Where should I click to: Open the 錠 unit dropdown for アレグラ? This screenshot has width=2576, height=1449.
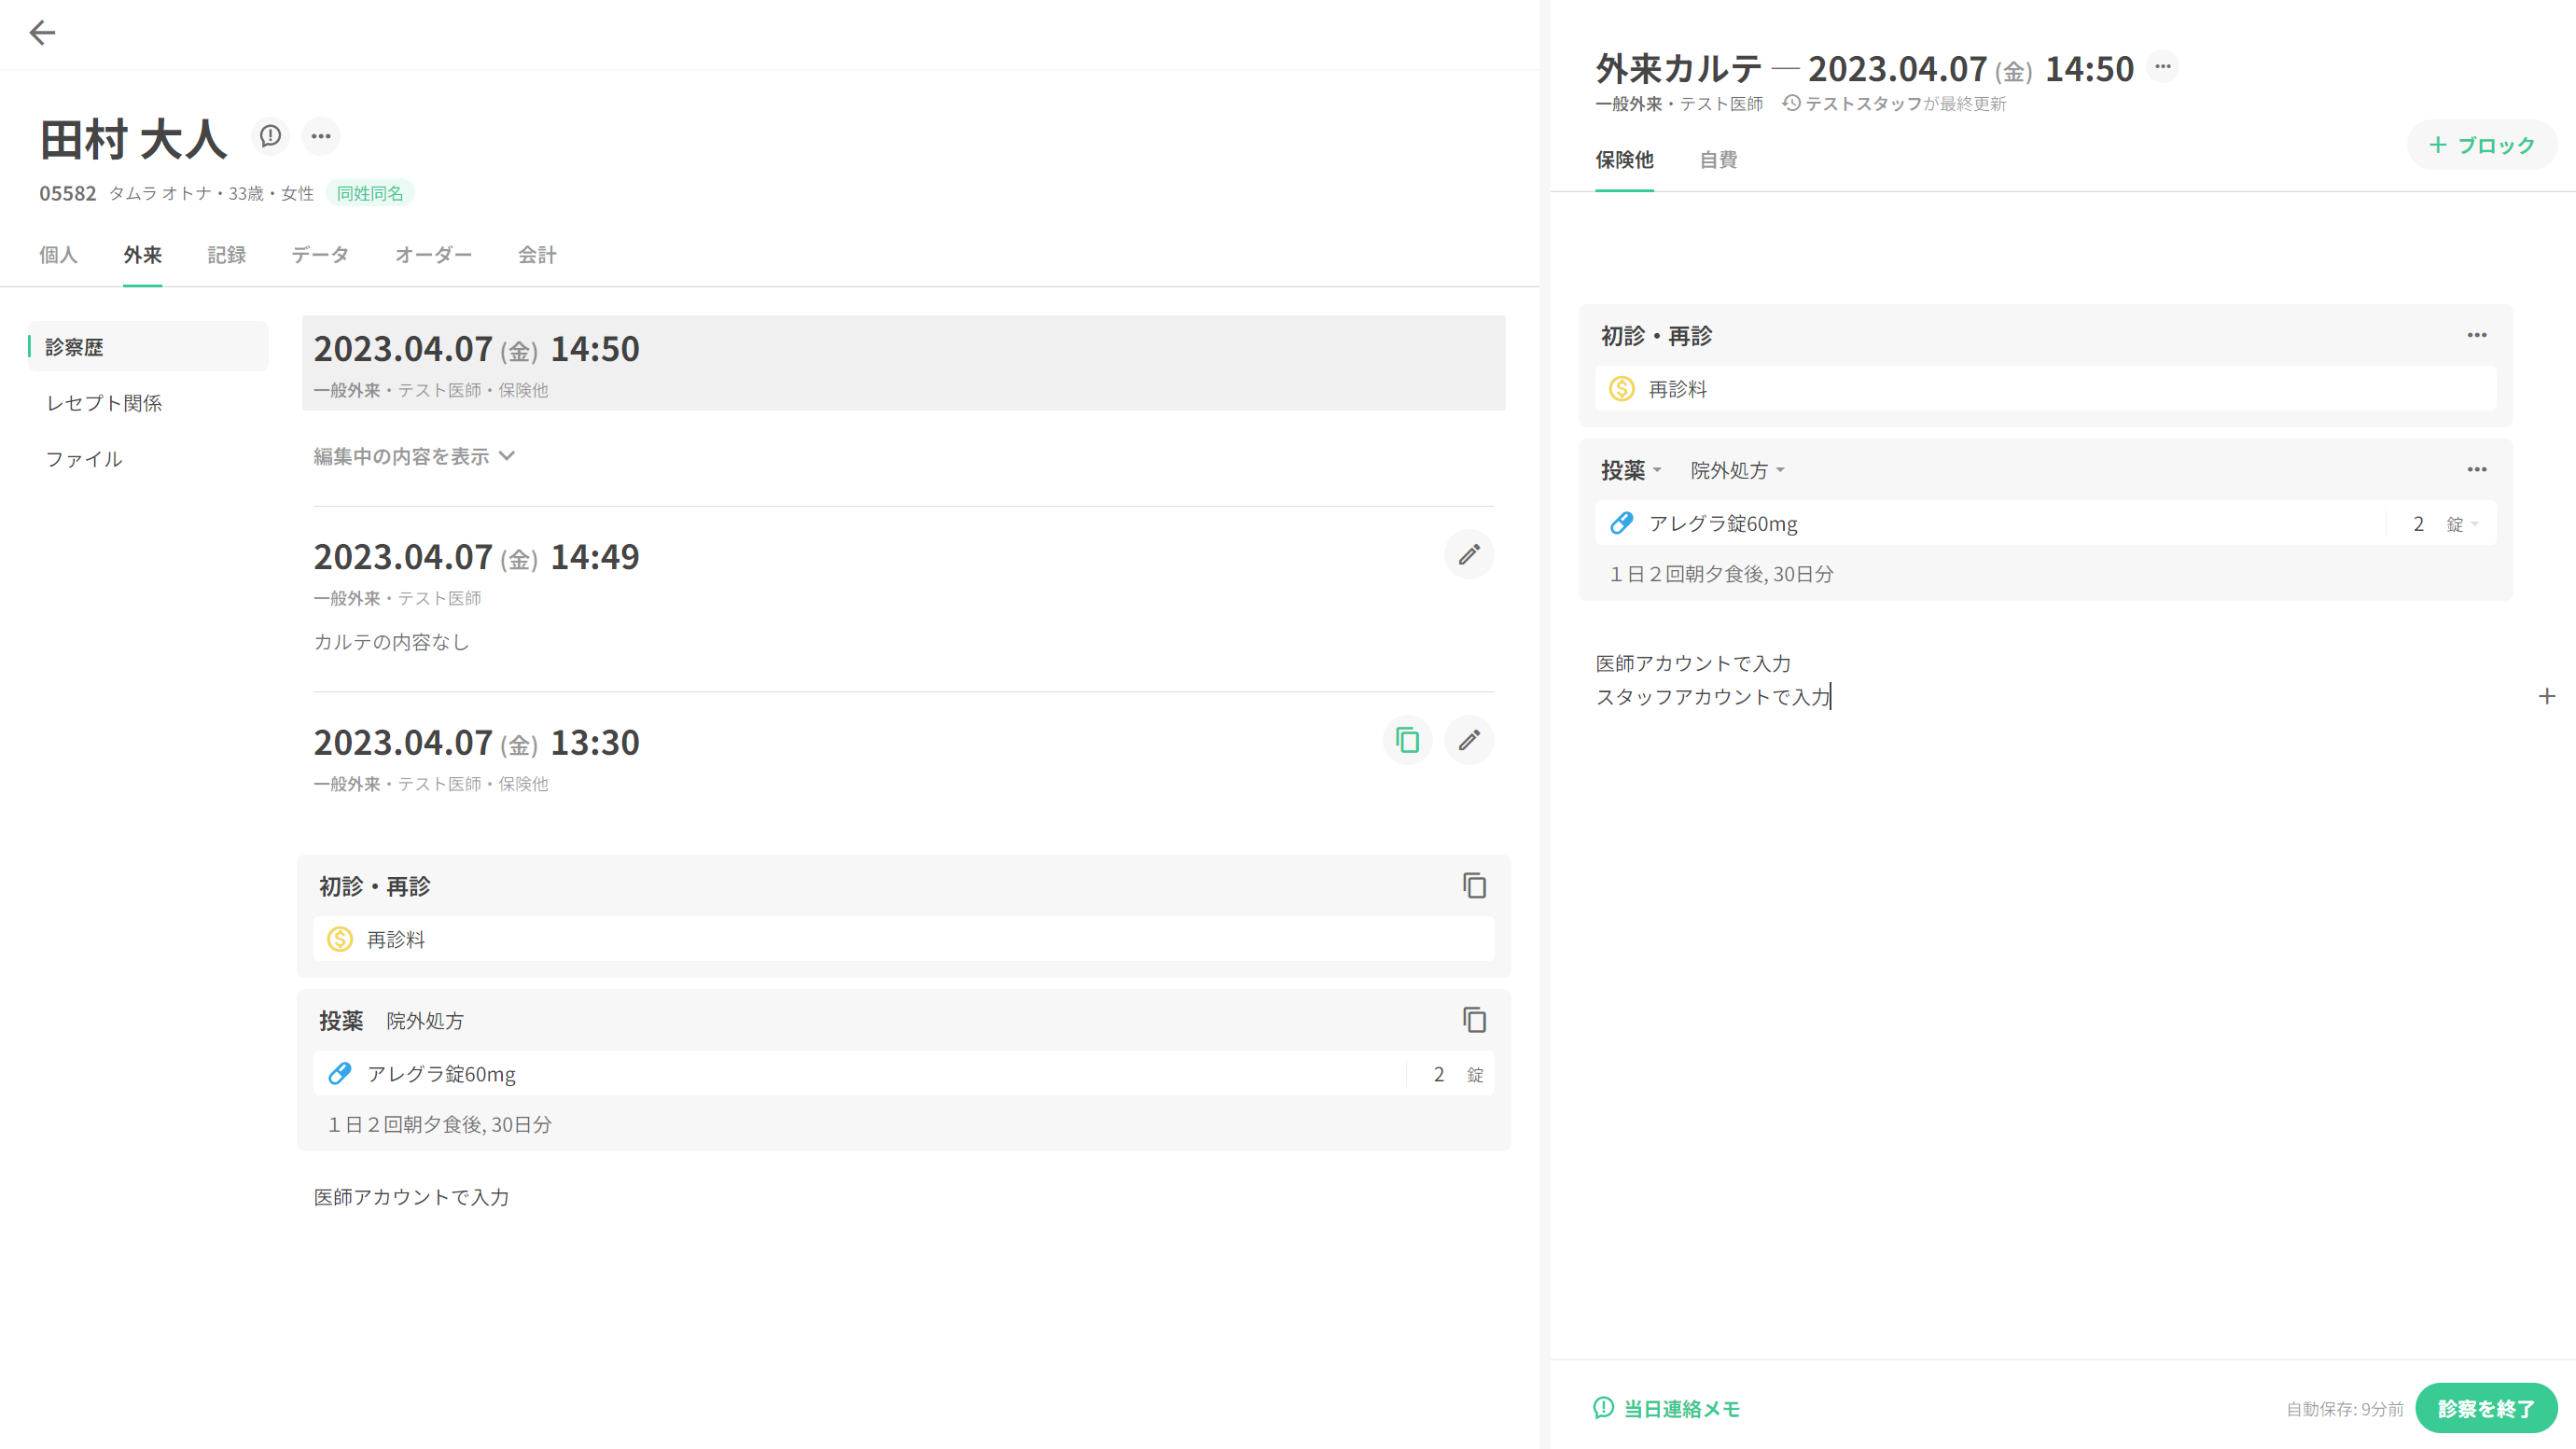click(x=2462, y=524)
